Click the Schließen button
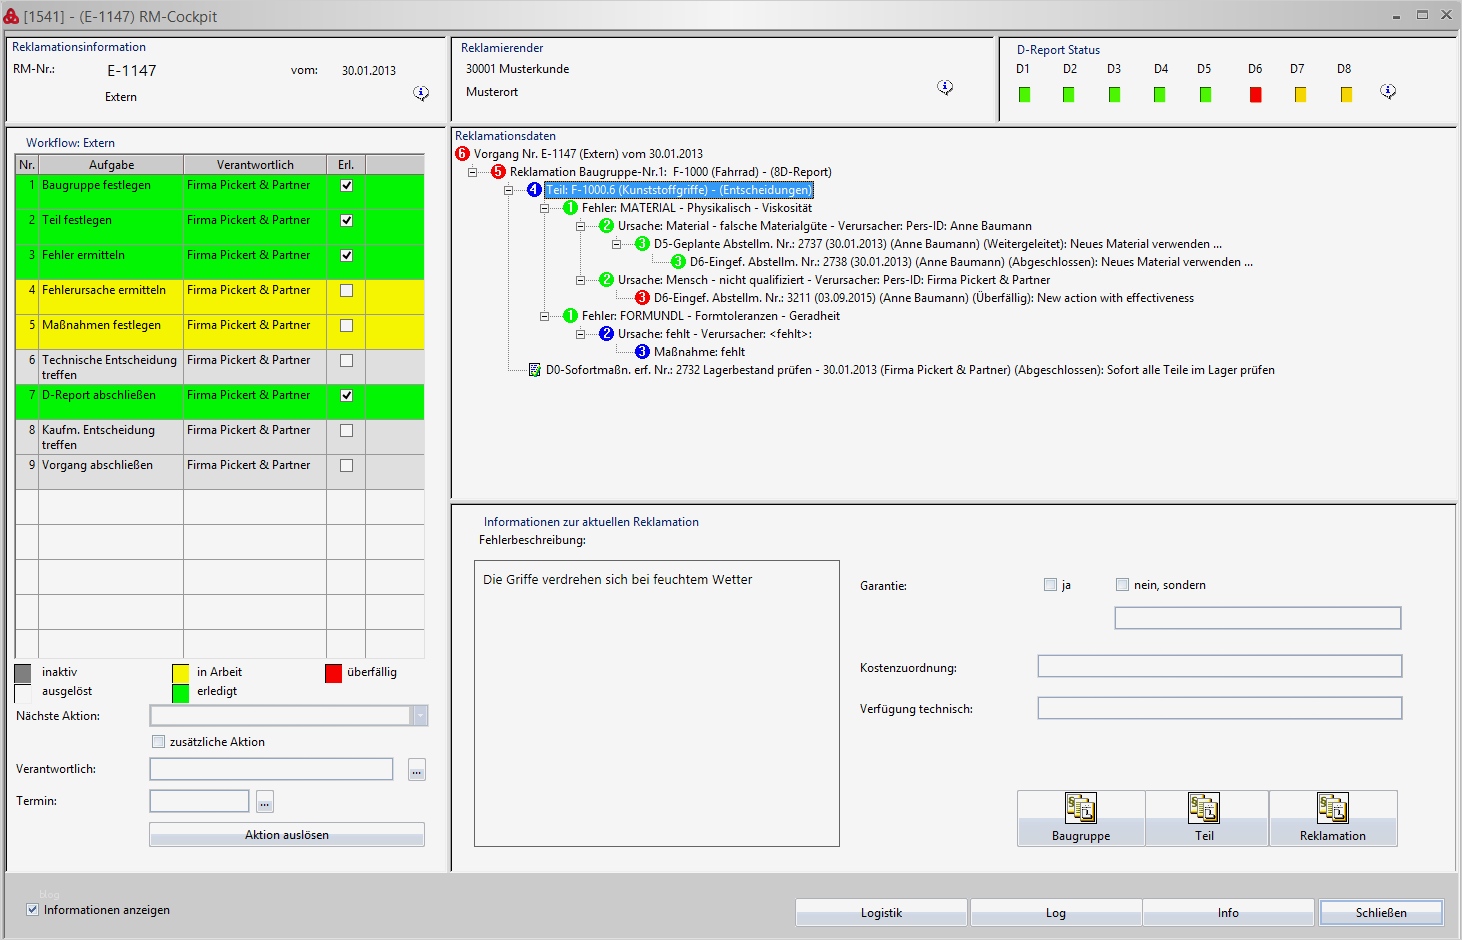Image resolution: width=1462 pixels, height=940 pixels. (1381, 913)
